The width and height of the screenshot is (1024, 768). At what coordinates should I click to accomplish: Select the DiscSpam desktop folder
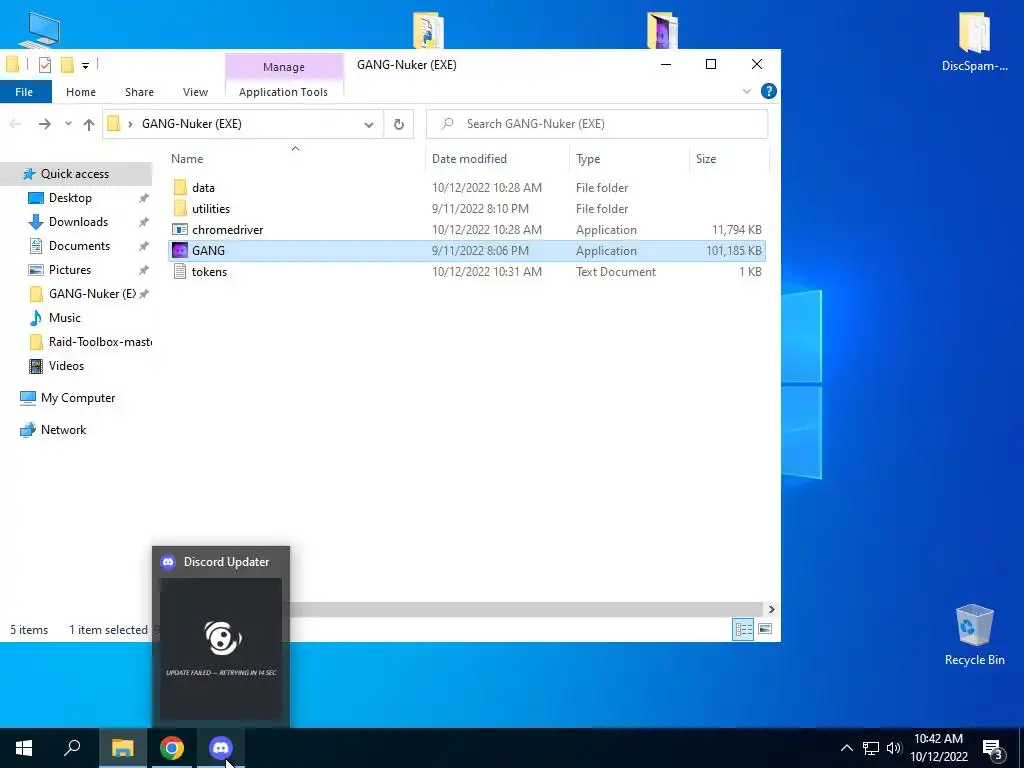pos(974,43)
